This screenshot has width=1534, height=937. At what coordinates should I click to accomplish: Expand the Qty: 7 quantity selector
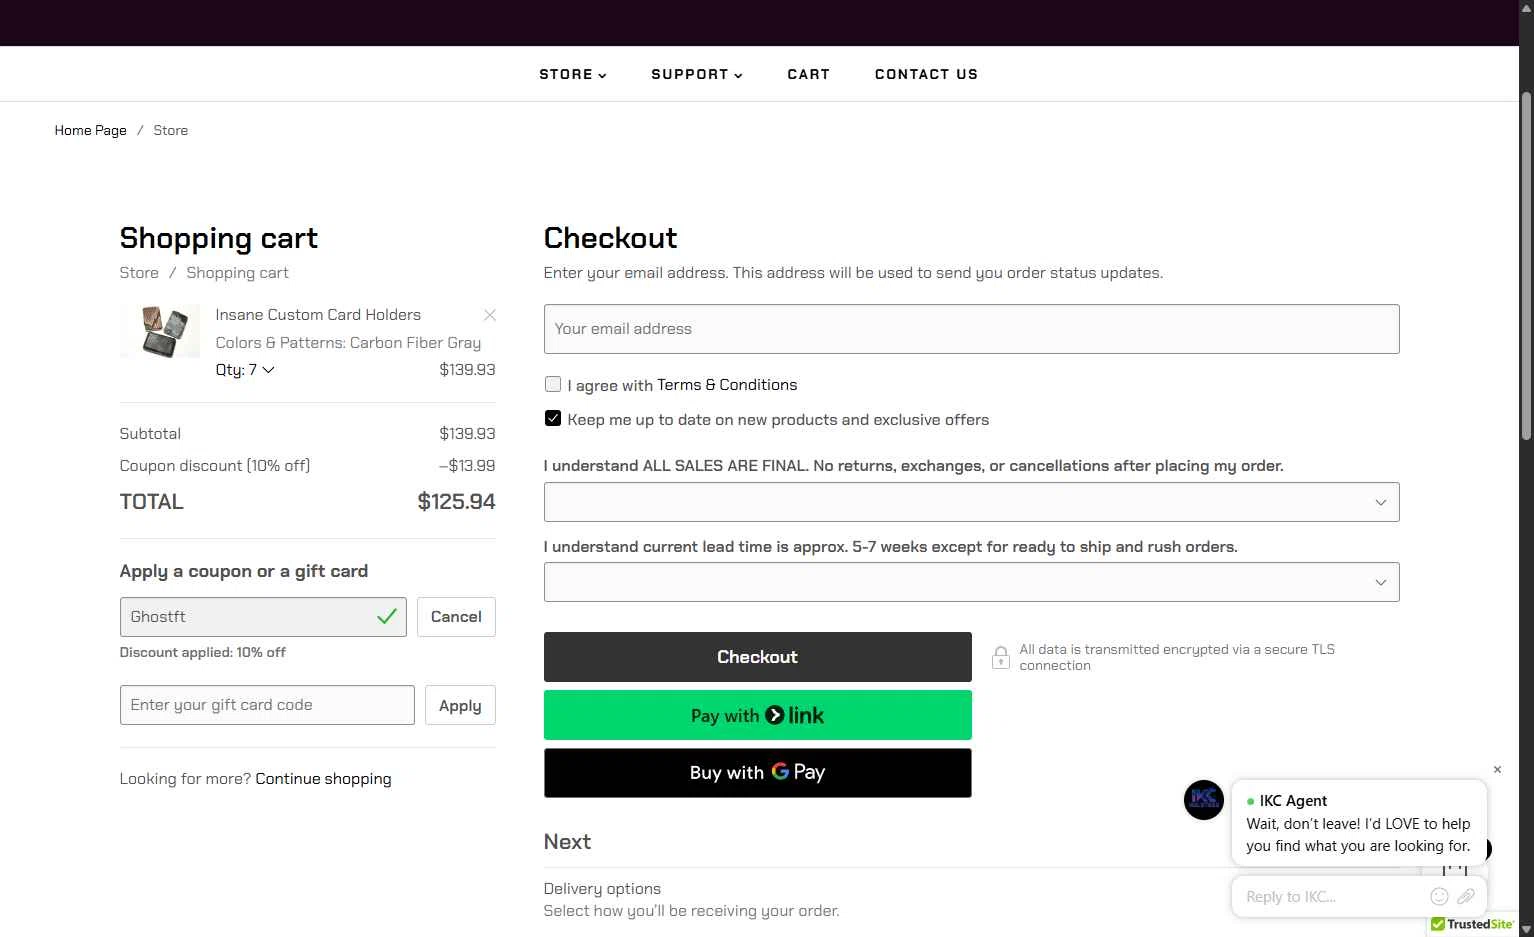tap(245, 370)
